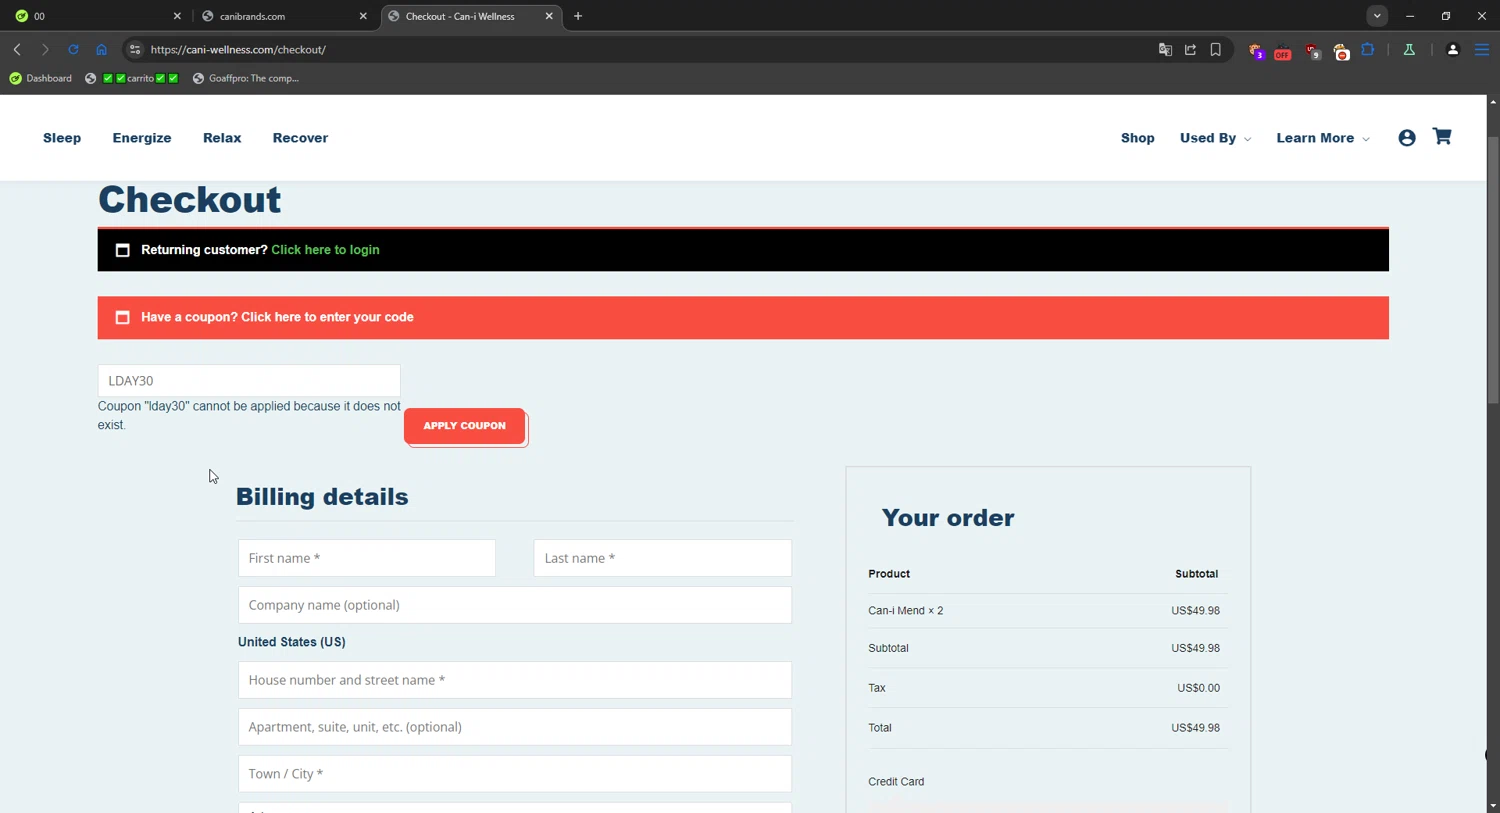The height and width of the screenshot is (813, 1500).
Task: Click the coupon does-not-exist error message
Action: pyautogui.click(x=249, y=416)
